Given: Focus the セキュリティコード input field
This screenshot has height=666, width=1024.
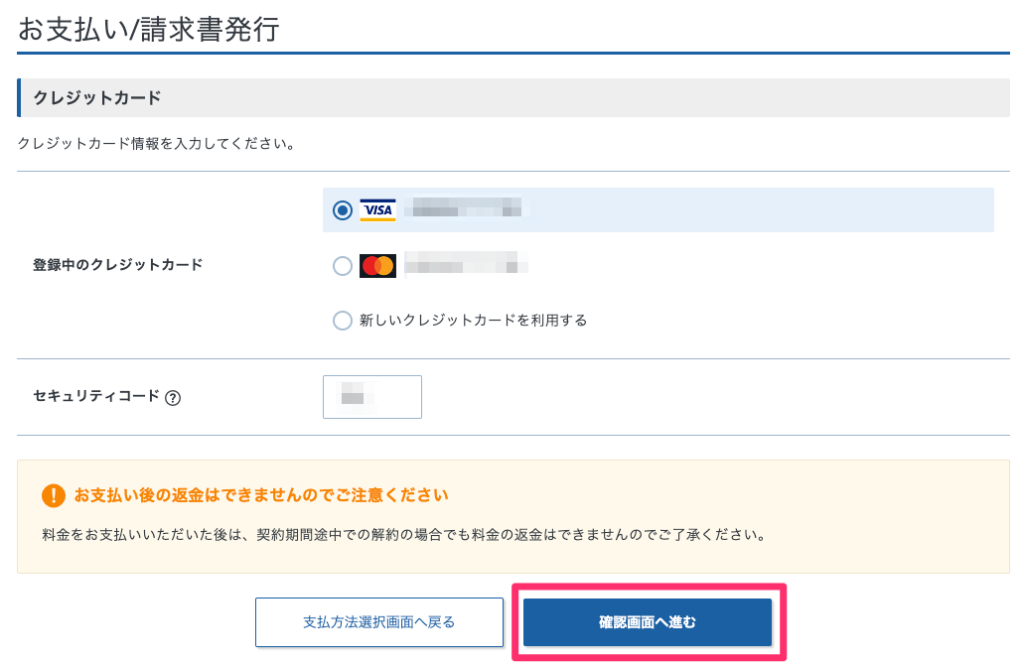Looking at the screenshot, I should pos(372,397).
